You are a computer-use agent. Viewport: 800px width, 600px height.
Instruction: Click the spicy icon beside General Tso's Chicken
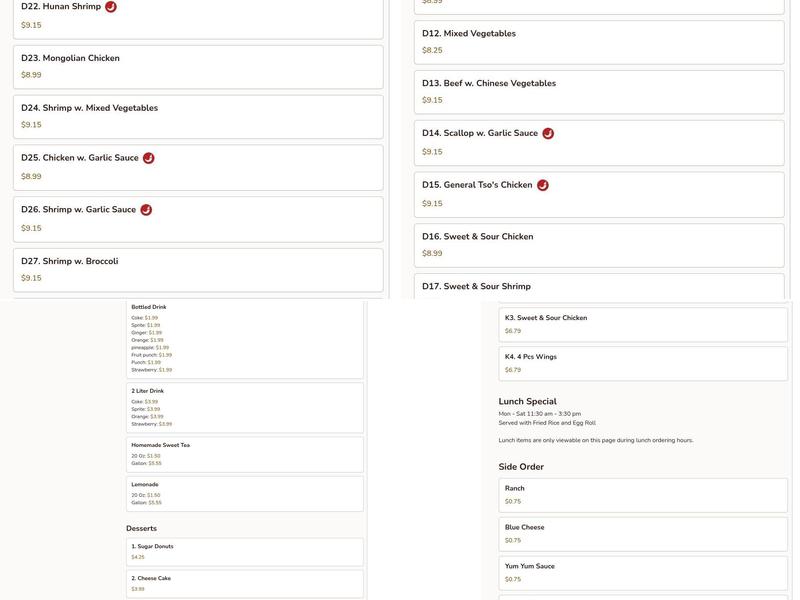click(x=543, y=185)
